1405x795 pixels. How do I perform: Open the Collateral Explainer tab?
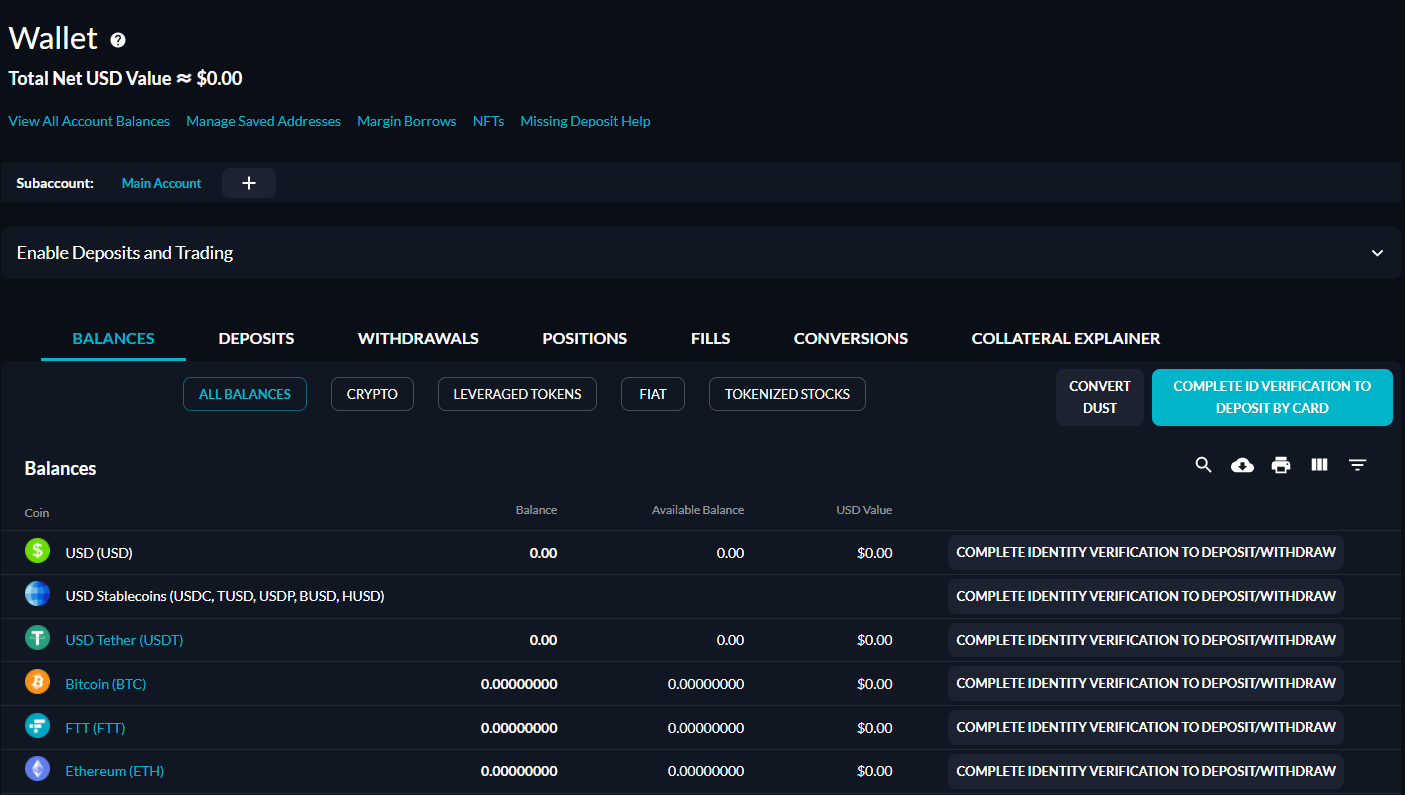coord(1066,338)
